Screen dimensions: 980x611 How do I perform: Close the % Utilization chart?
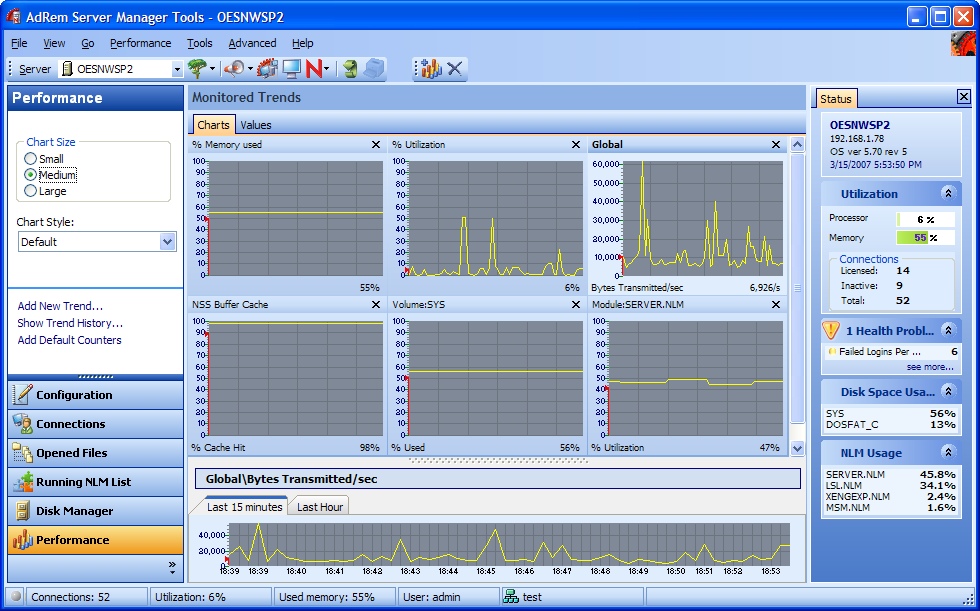point(576,144)
